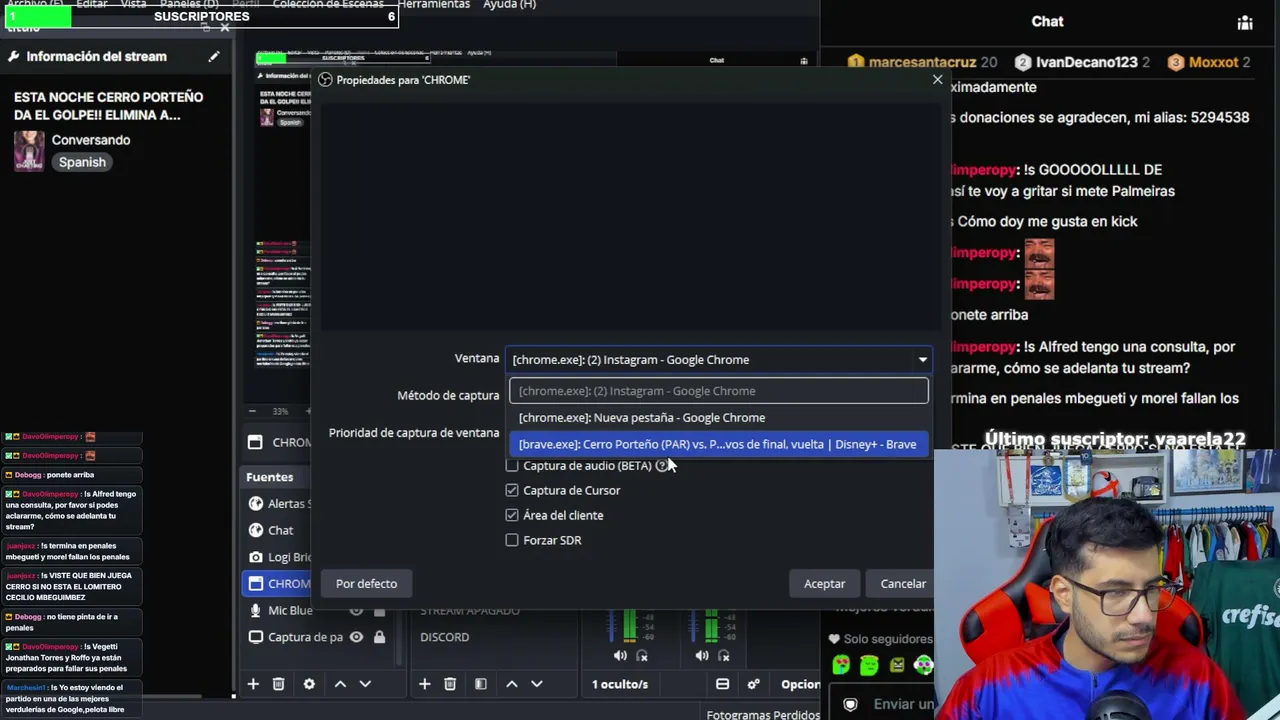The width and height of the screenshot is (1280, 720).
Task: Delete the selected source with the trash icon
Action: pyautogui.click(x=279, y=684)
